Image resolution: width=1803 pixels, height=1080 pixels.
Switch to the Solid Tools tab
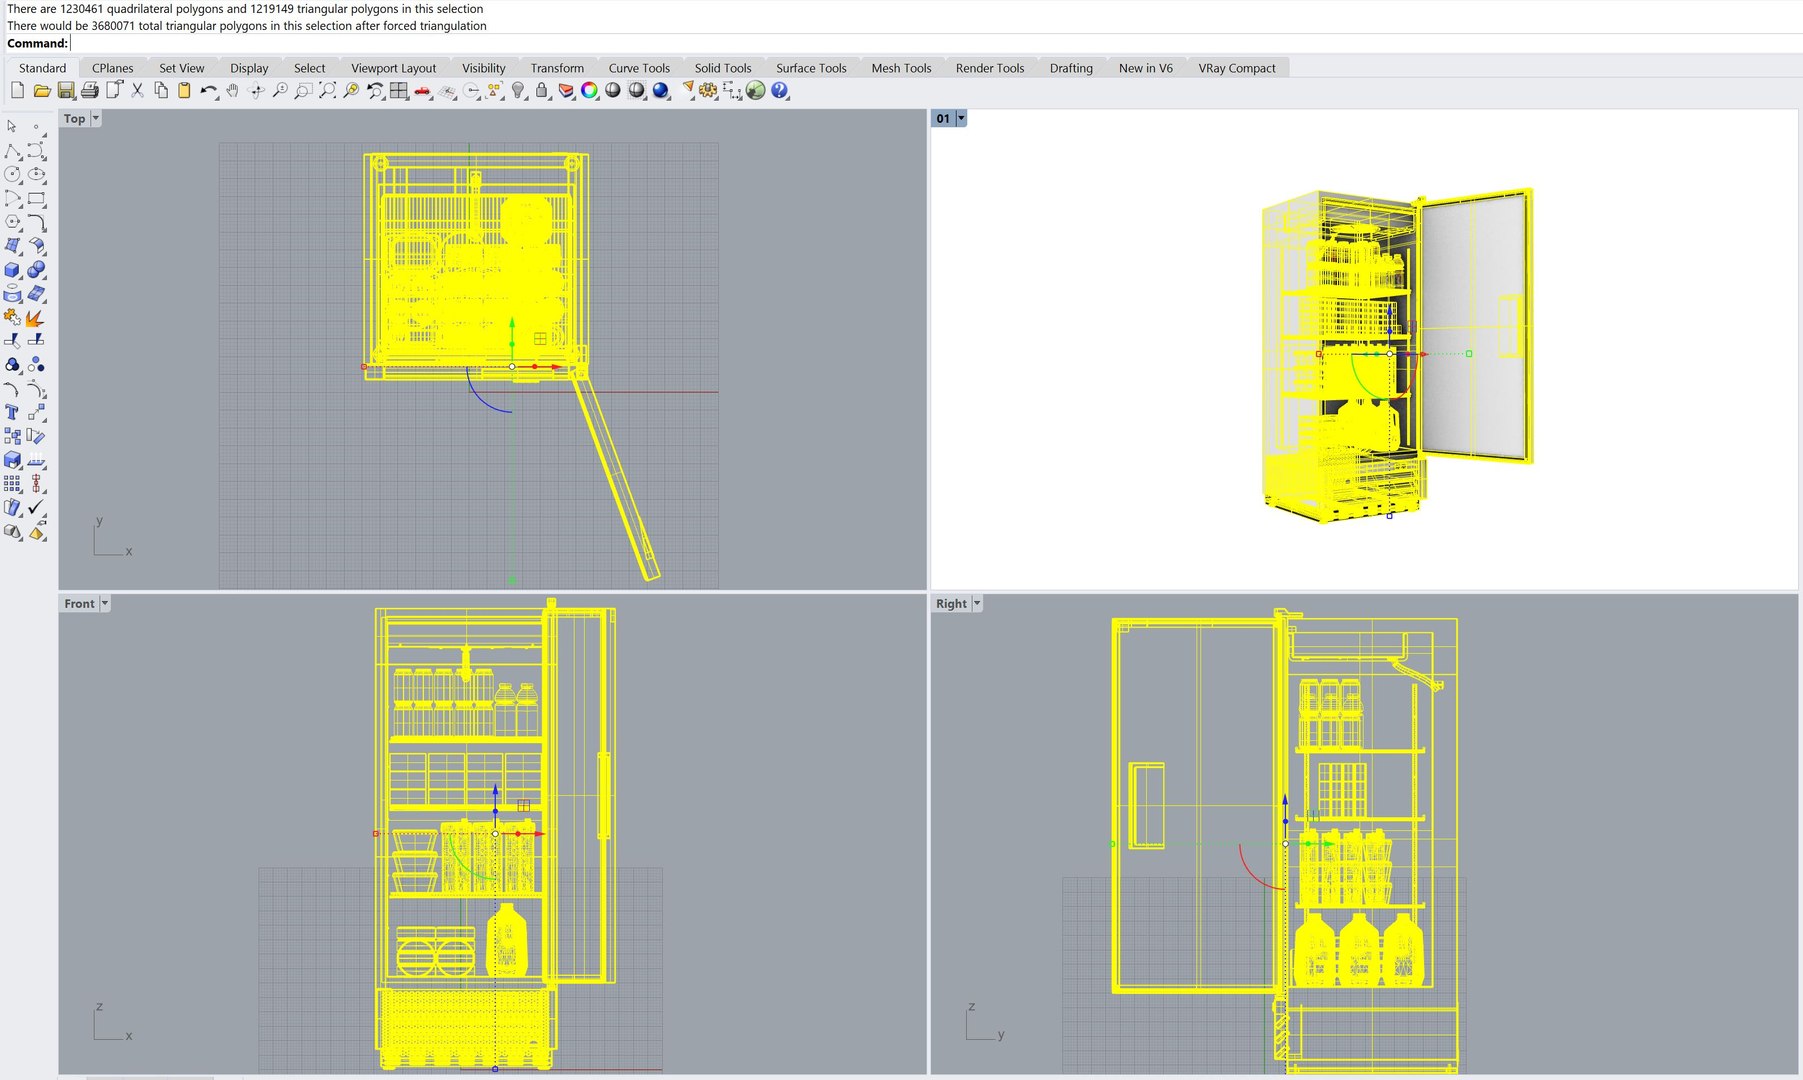[723, 68]
